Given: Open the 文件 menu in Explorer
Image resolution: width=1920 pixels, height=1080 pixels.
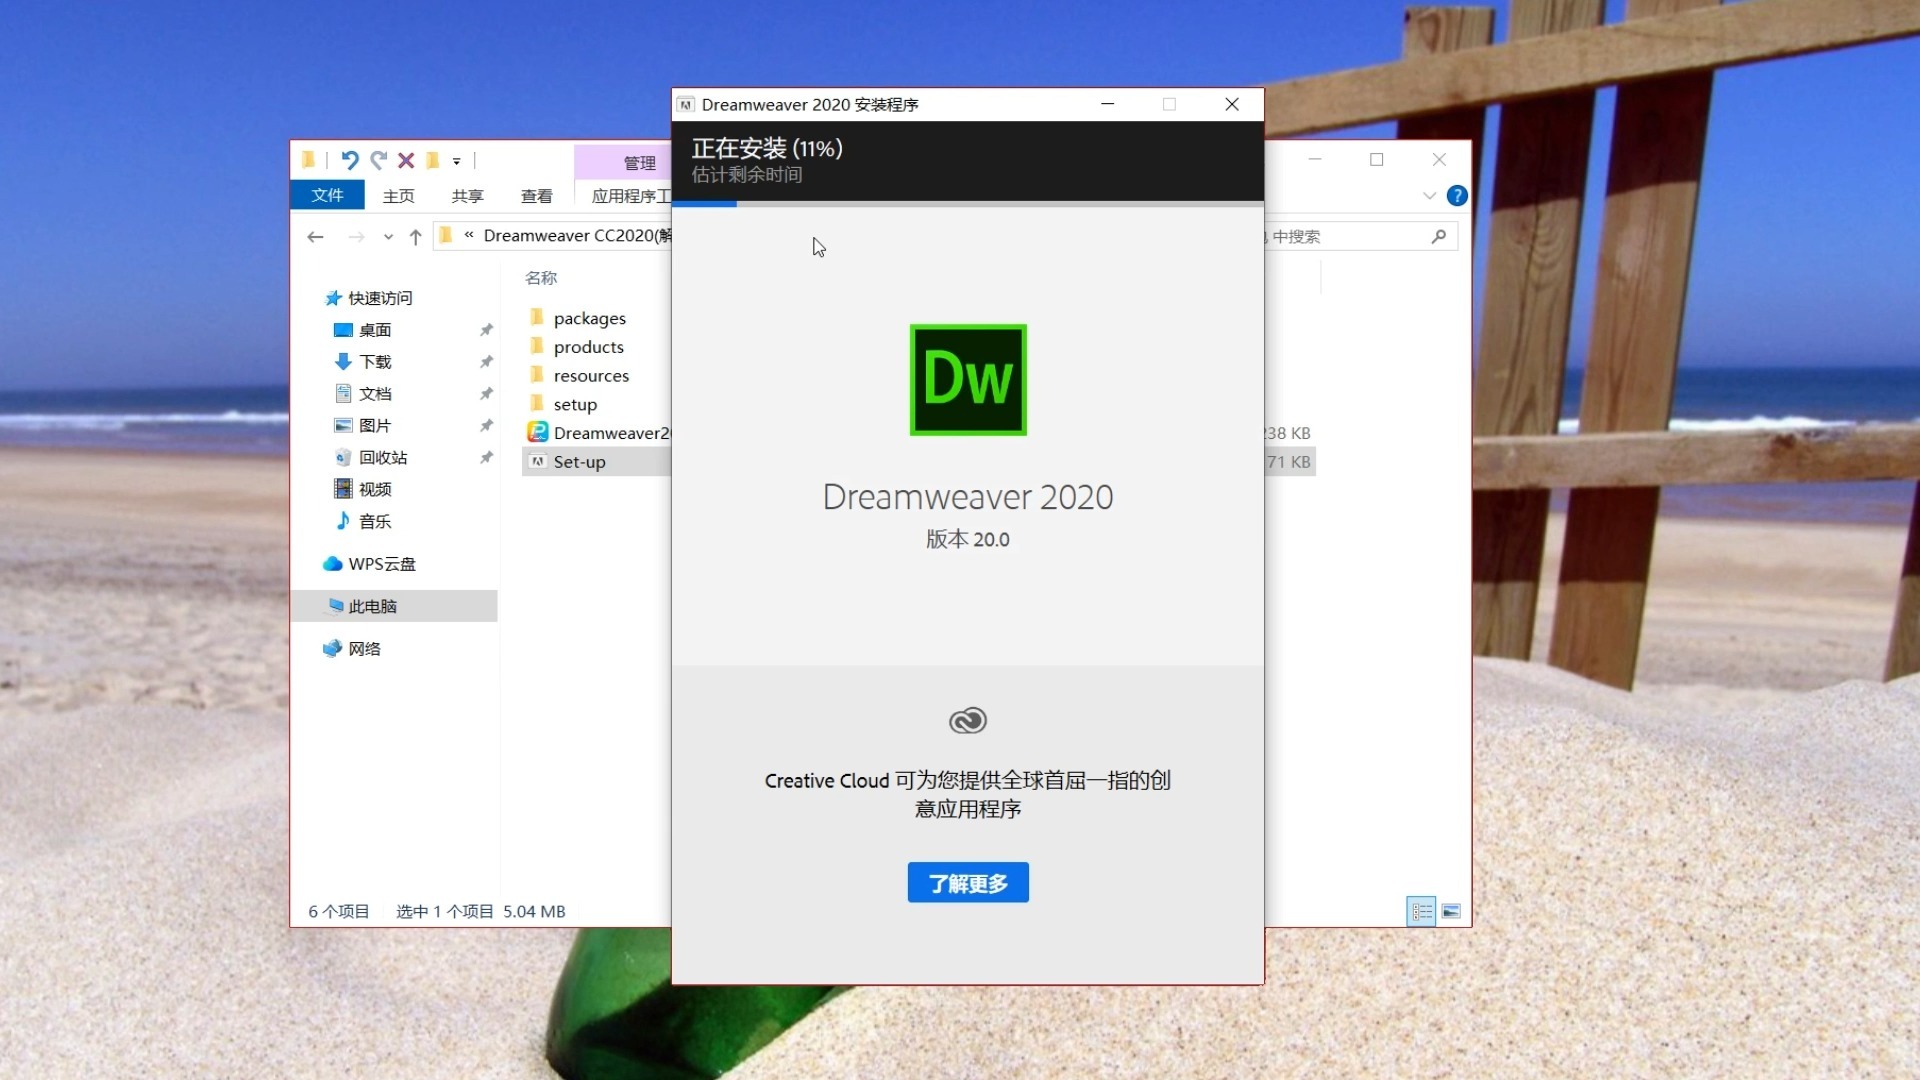Looking at the screenshot, I should (x=327, y=195).
